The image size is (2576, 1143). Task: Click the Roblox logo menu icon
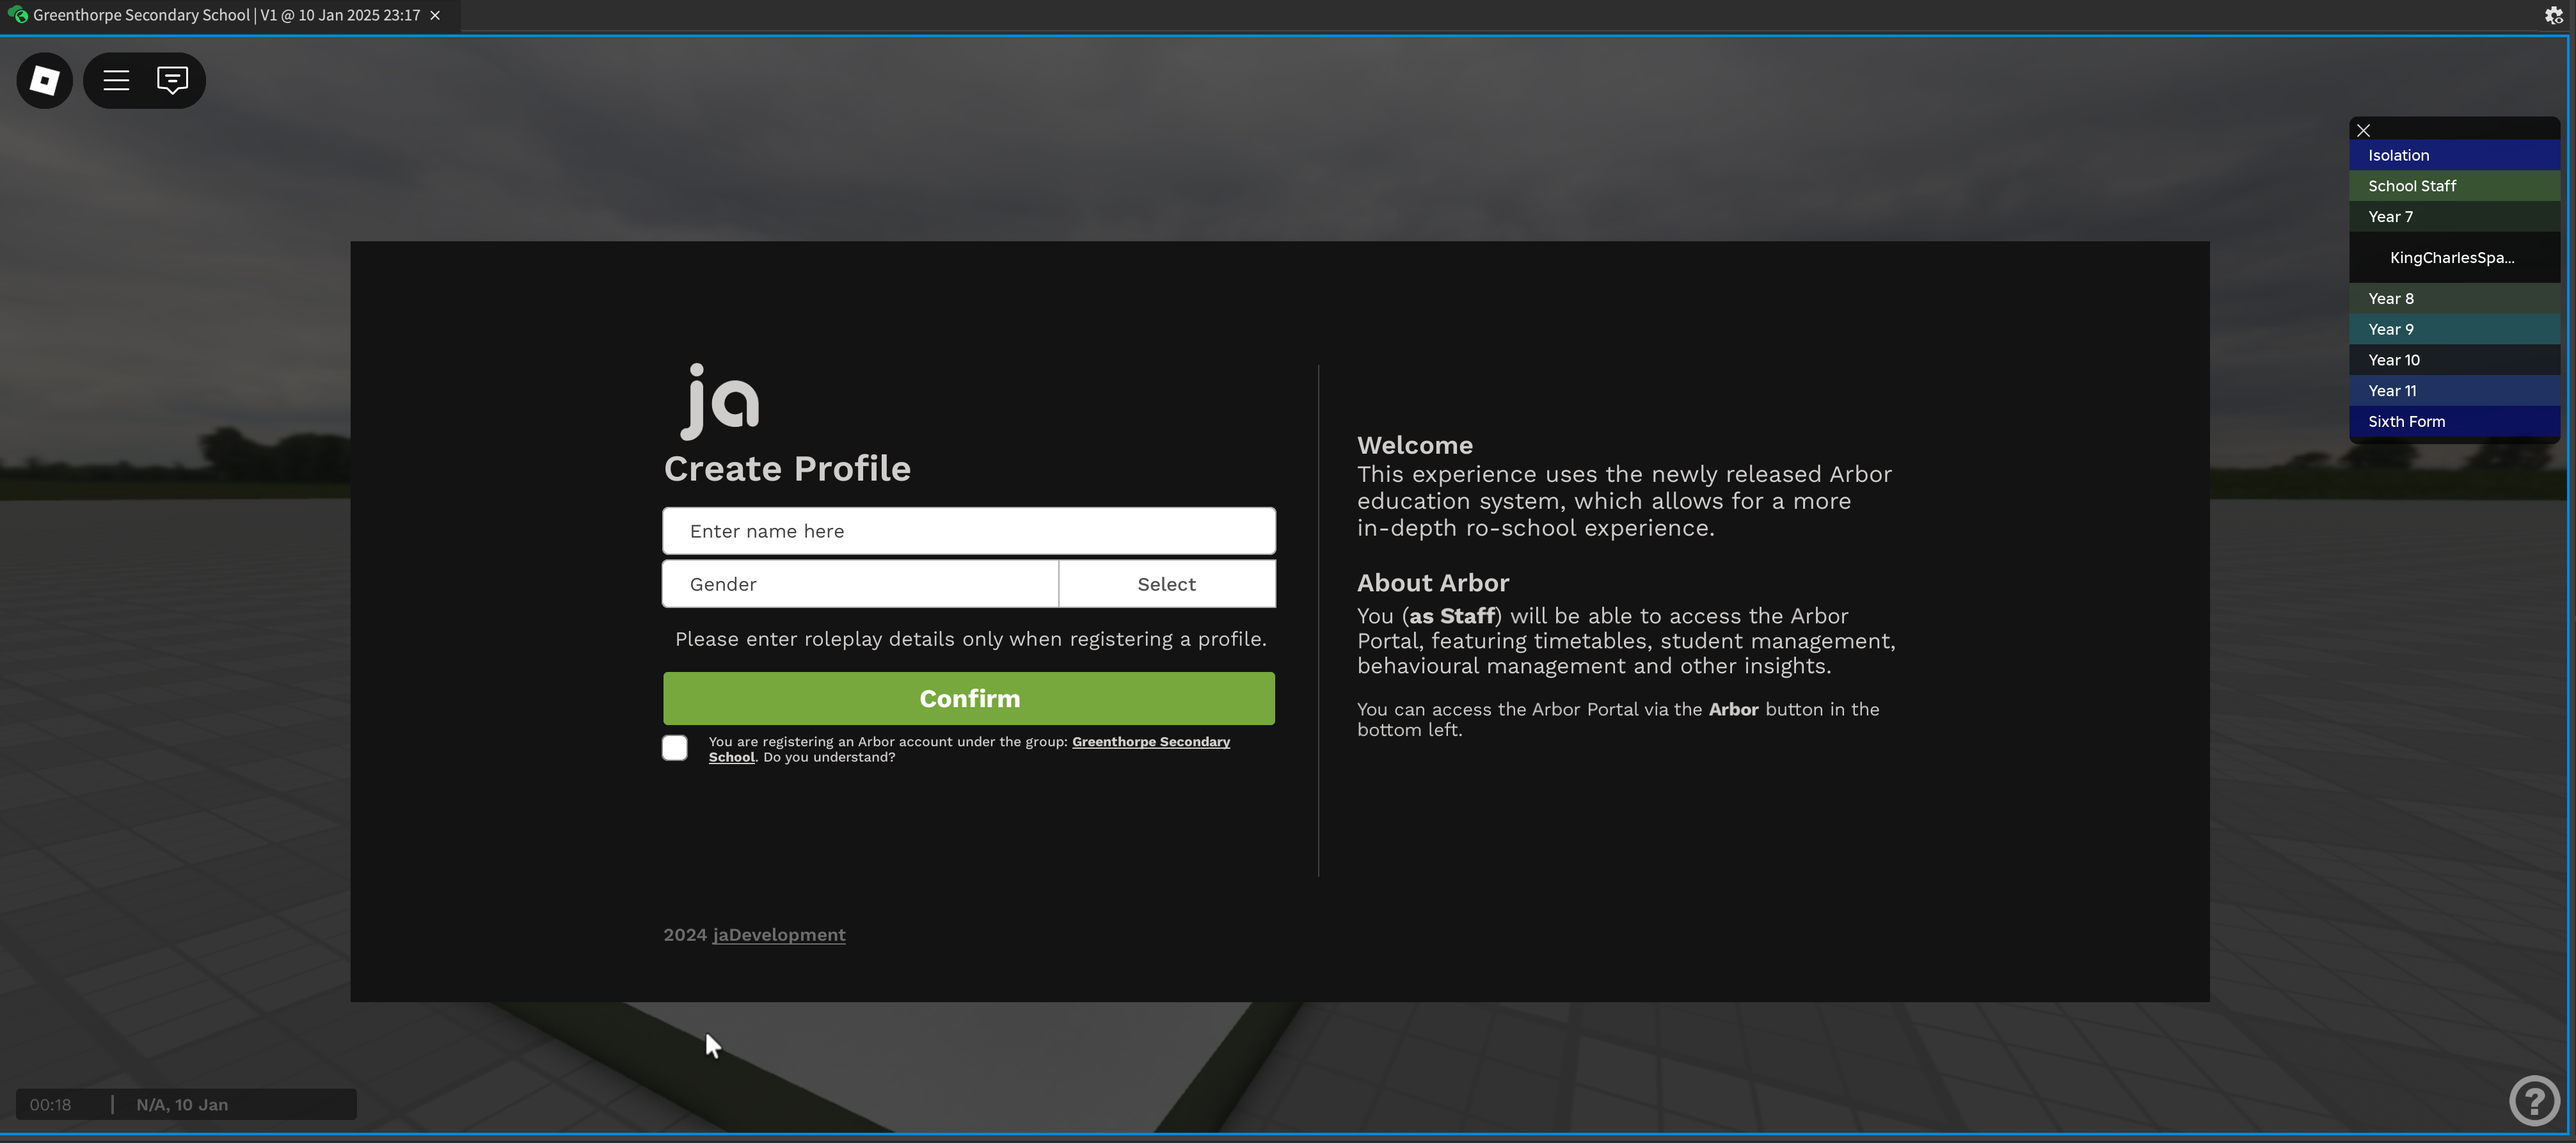pyautogui.click(x=44, y=80)
